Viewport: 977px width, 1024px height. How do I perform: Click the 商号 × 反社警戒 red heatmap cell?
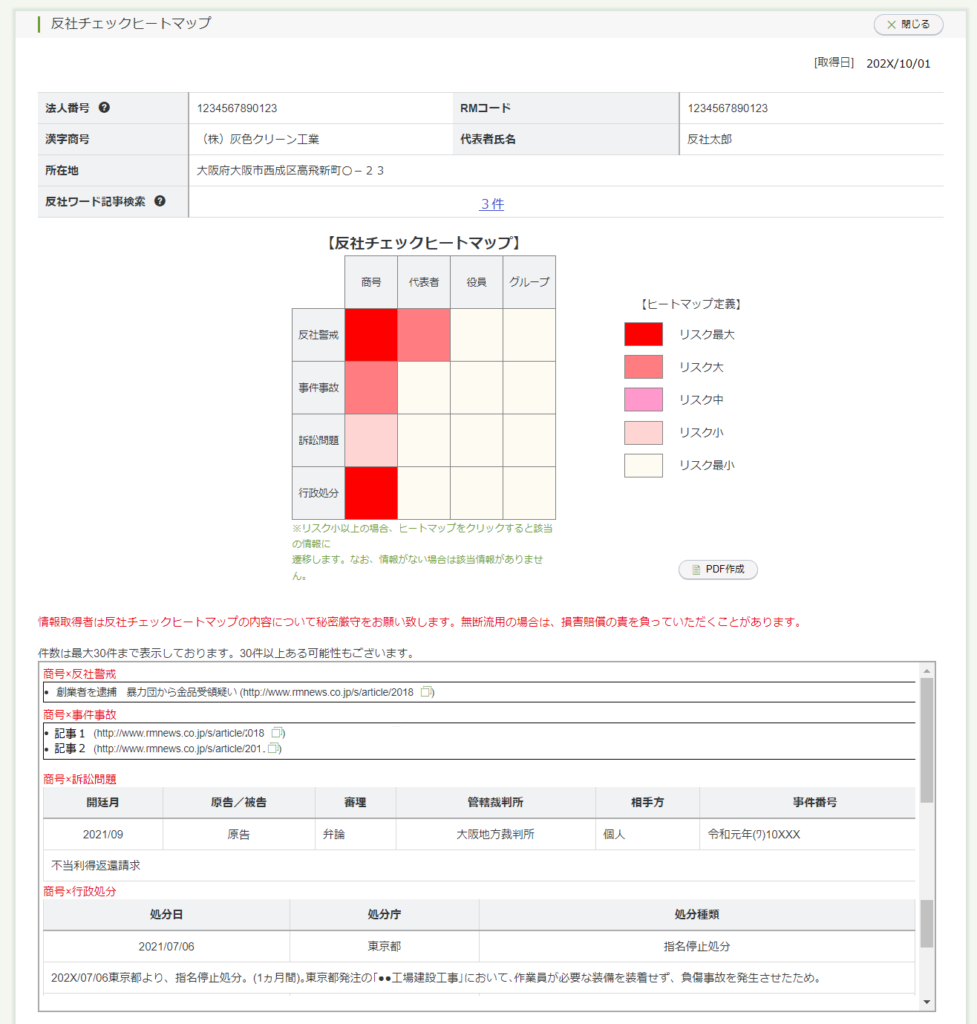point(371,335)
